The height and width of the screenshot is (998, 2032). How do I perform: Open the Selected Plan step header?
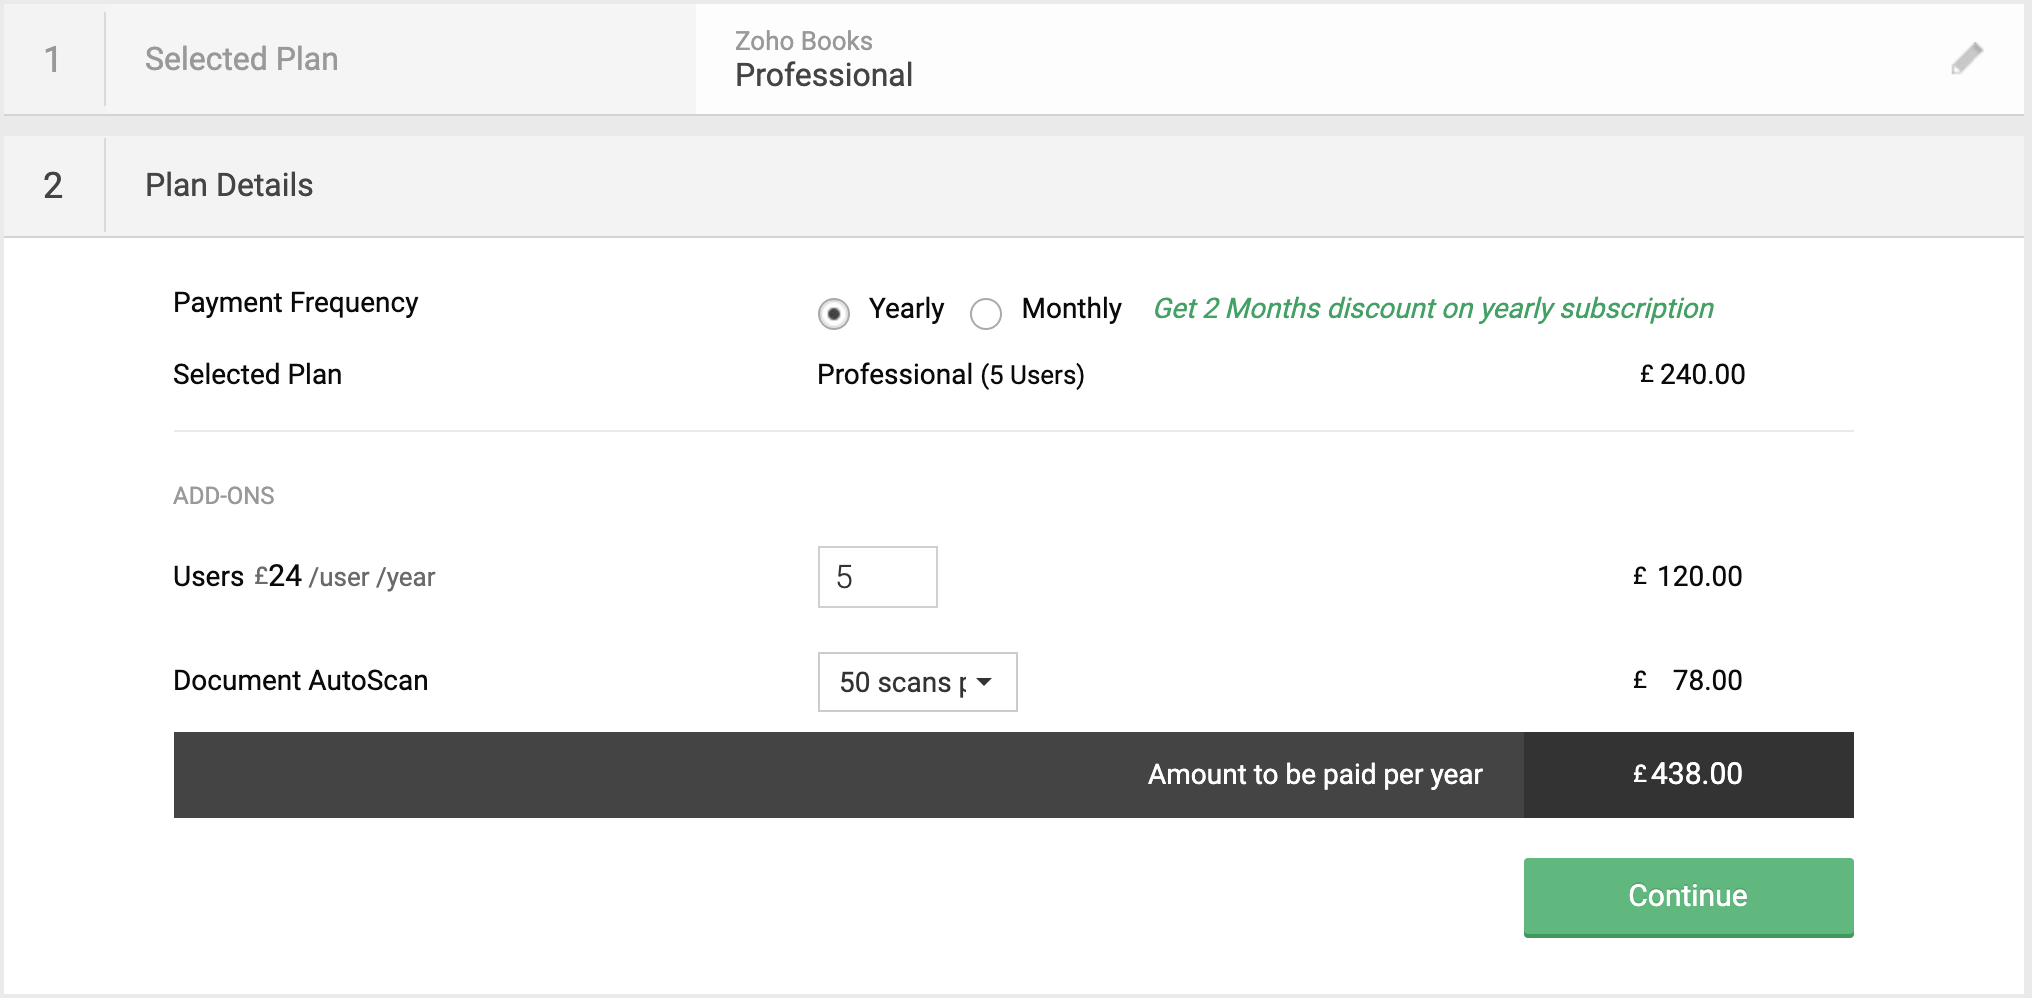coord(241,59)
